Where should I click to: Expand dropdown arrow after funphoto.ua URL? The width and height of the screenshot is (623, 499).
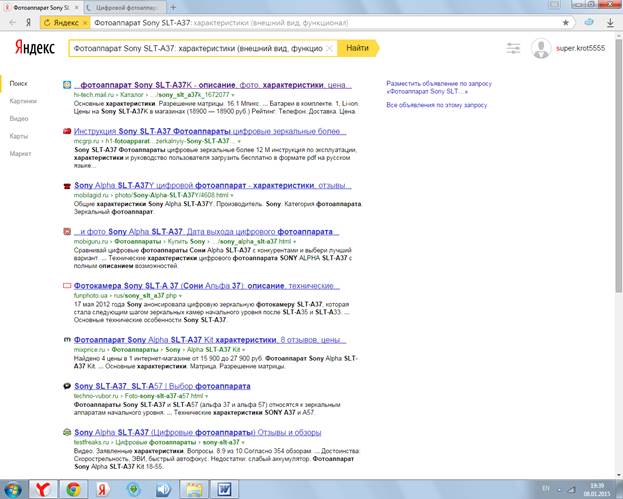(180, 296)
